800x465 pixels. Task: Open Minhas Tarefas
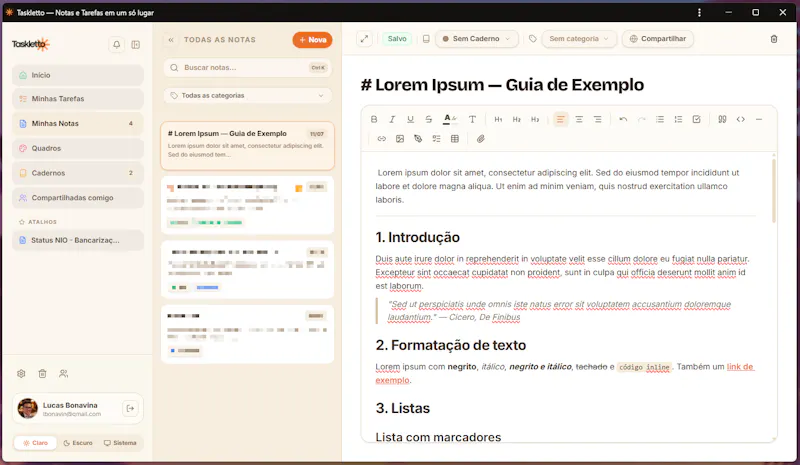coord(78,99)
